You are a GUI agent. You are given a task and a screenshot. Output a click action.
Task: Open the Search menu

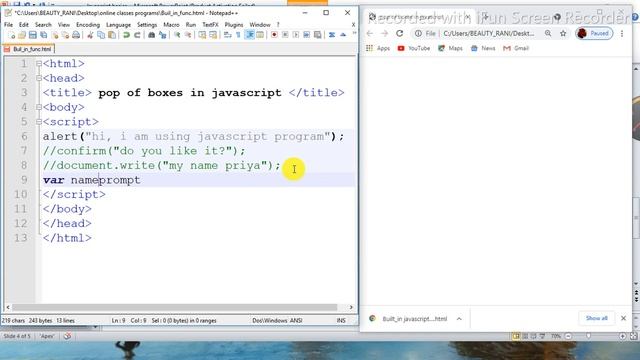tap(43, 25)
